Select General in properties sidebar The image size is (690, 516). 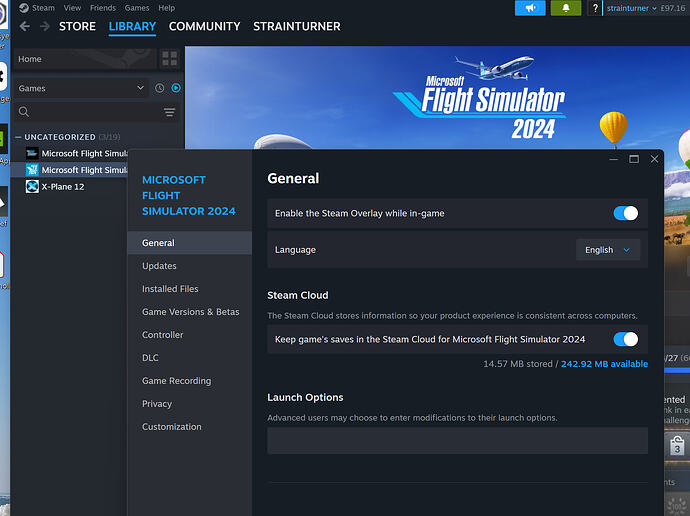(x=190, y=243)
